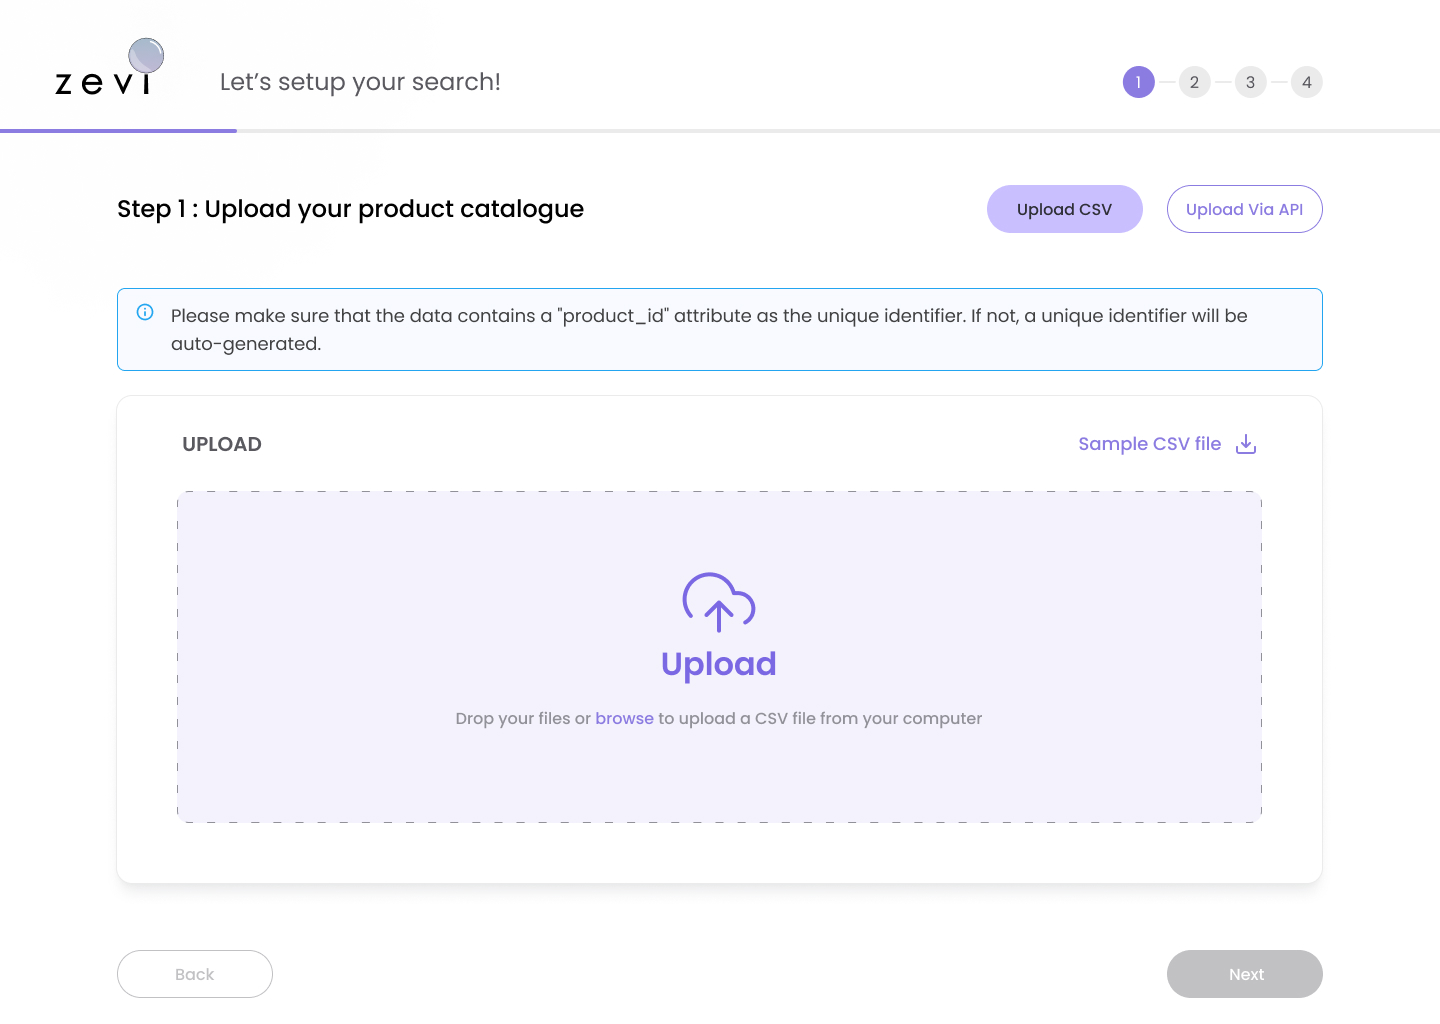The image size is (1440, 1024).
Task: Click the cloud upload icon
Action: tap(718, 602)
